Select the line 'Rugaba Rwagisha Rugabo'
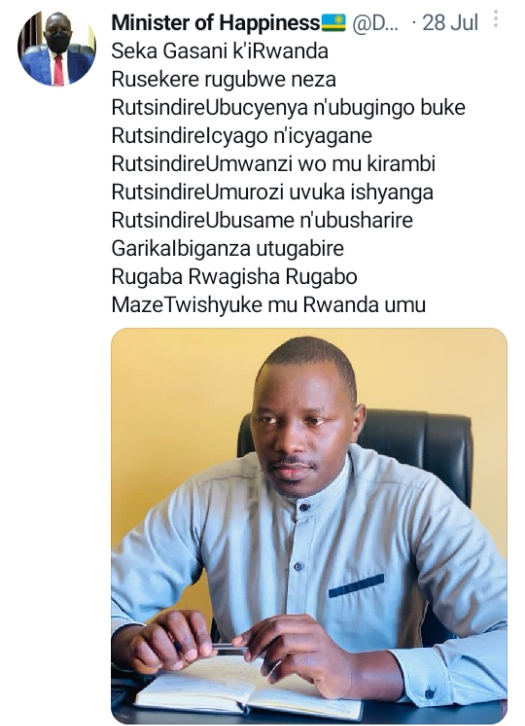 click(x=234, y=277)
